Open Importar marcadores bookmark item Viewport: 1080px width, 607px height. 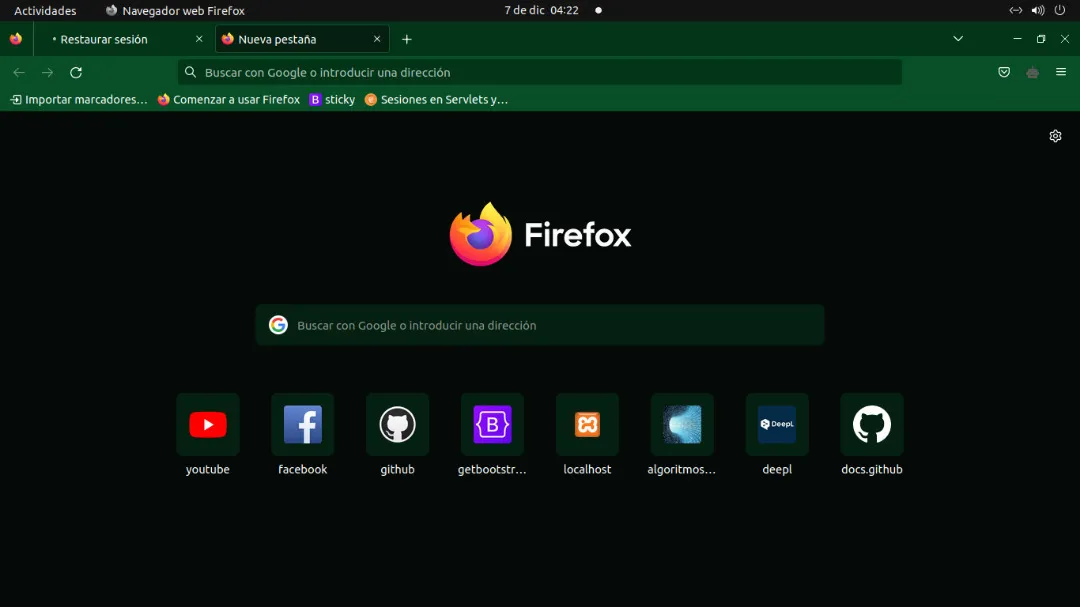point(79,100)
